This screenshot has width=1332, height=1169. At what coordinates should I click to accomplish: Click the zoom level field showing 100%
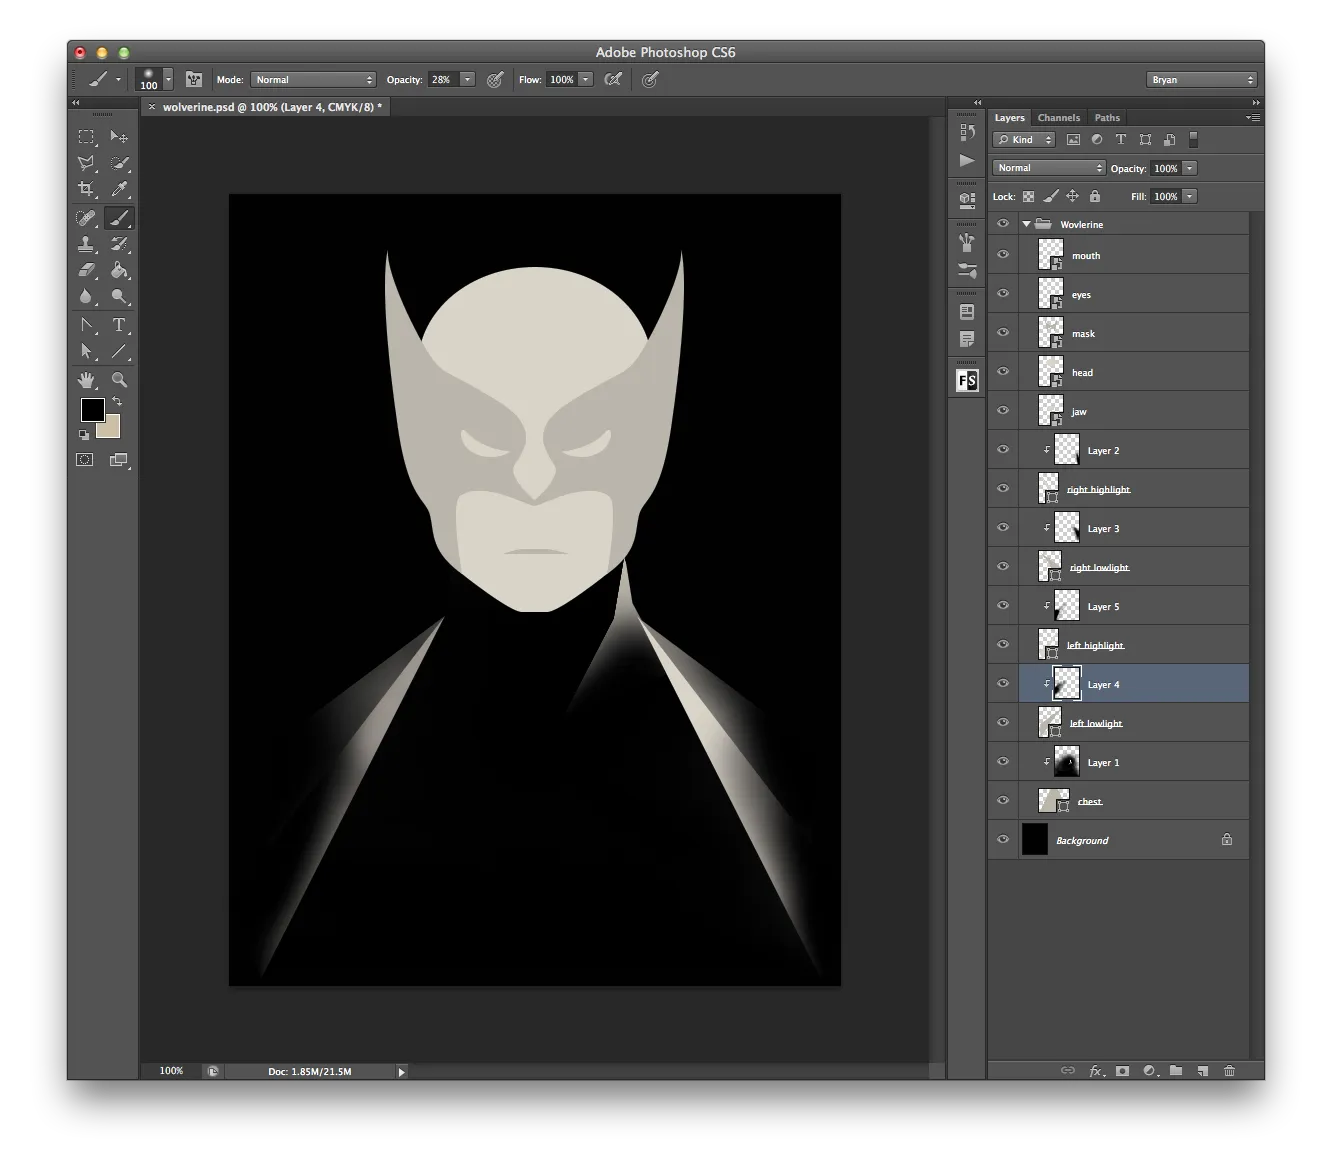[171, 1071]
